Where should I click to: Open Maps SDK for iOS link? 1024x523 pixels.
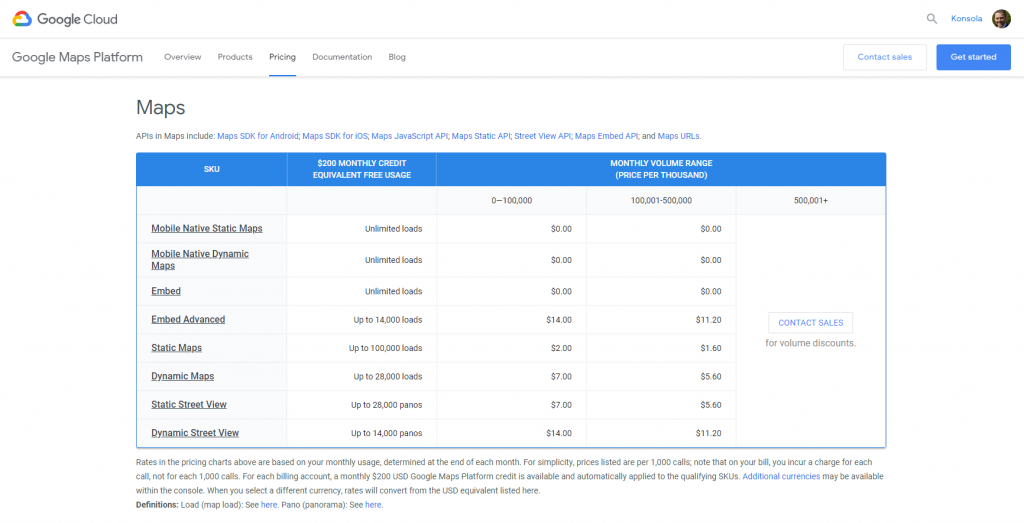(336, 136)
